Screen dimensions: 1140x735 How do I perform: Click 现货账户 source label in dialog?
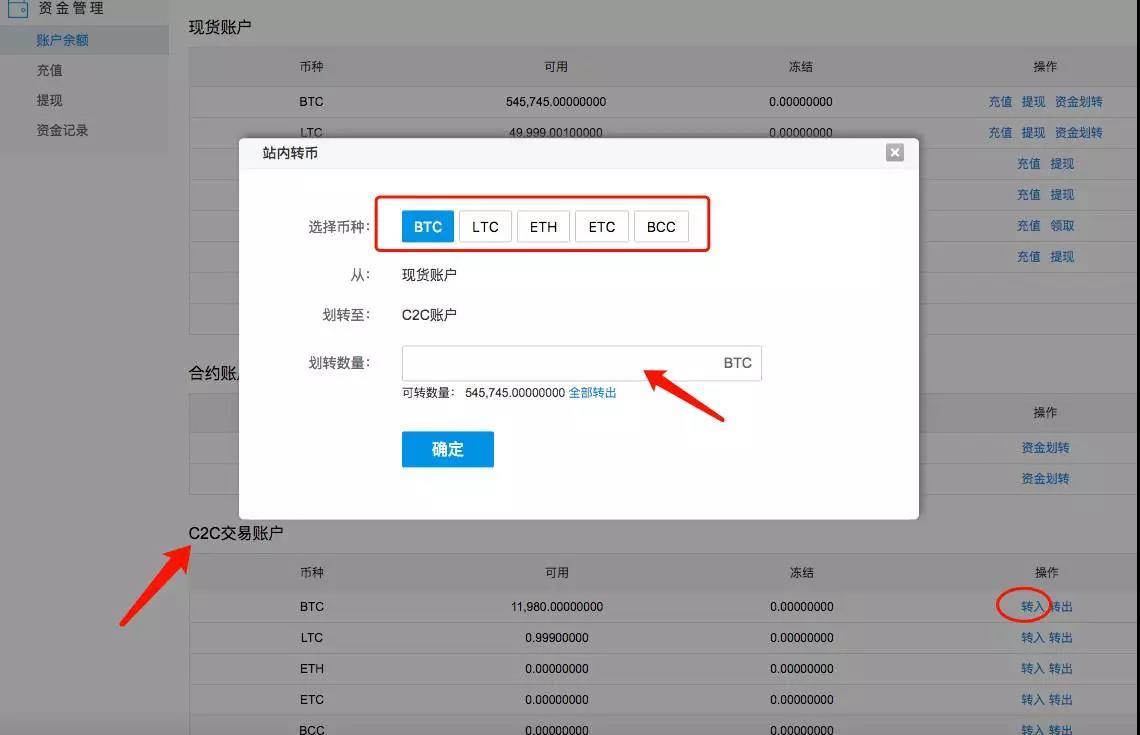point(429,275)
